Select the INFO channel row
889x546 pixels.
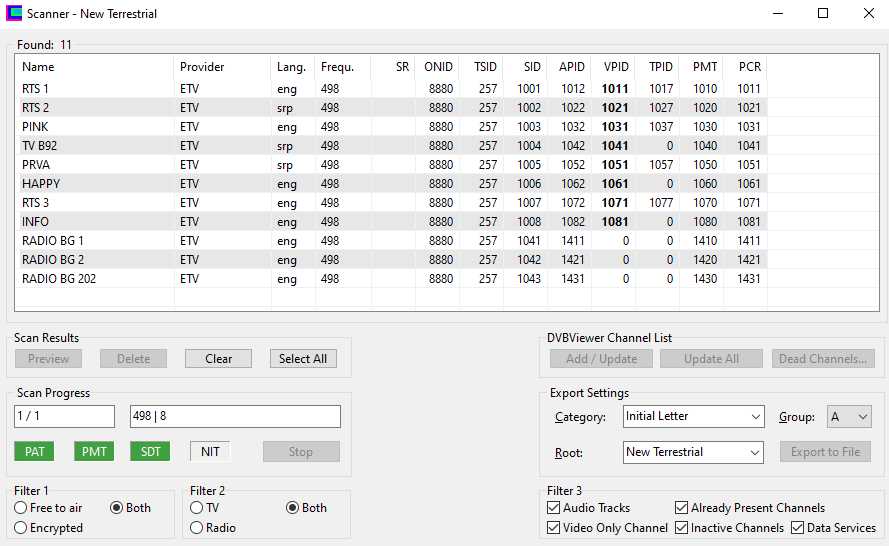[391, 222]
